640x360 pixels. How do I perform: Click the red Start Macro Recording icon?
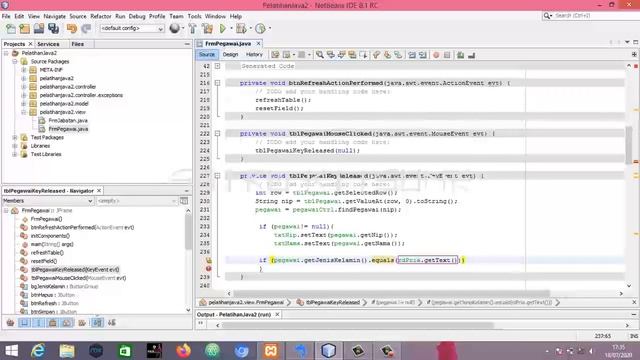[436, 55]
